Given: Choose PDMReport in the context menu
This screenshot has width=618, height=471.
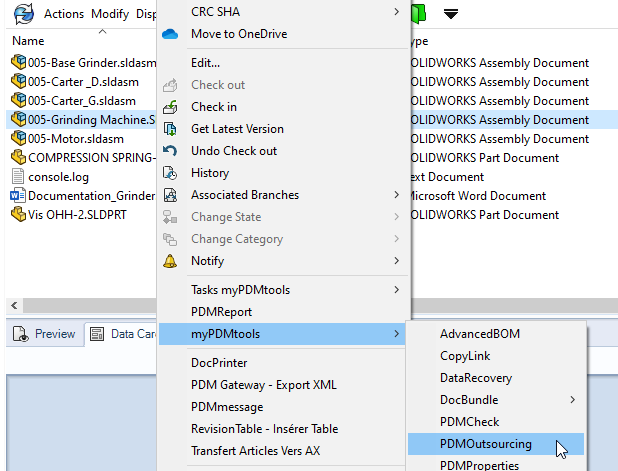Looking at the screenshot, I should [x=221, y=312].
